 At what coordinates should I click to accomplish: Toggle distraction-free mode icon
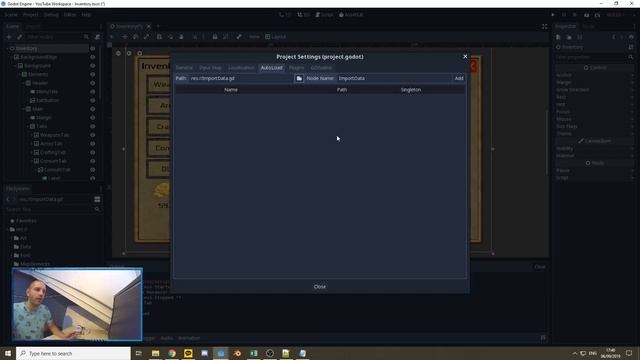[x=544, y=27]
